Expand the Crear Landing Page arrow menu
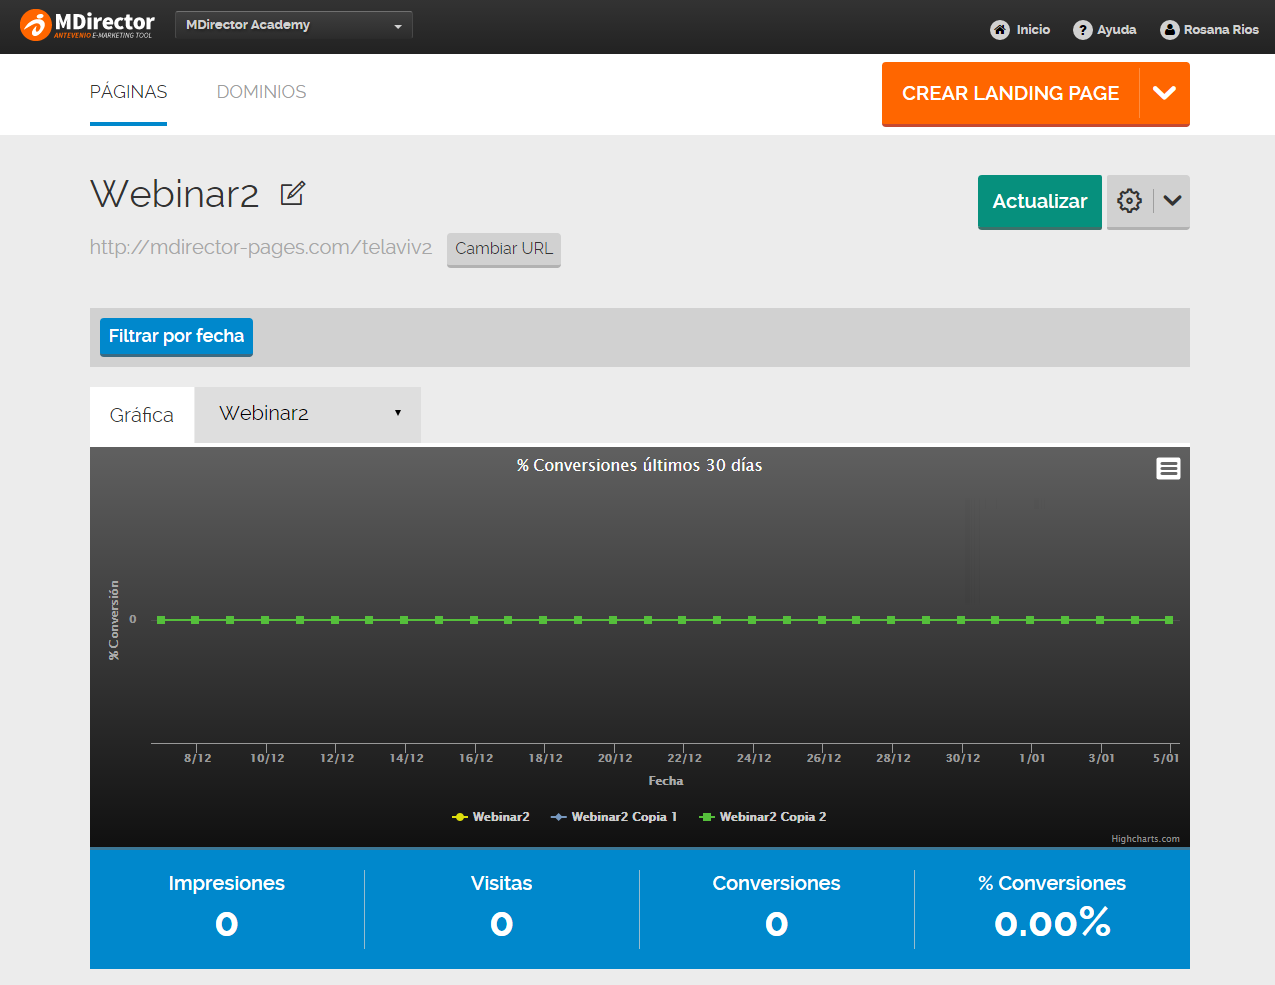Image resolution: width=1275 pixels, height=985 pixels. click(x=1165, y=93)
